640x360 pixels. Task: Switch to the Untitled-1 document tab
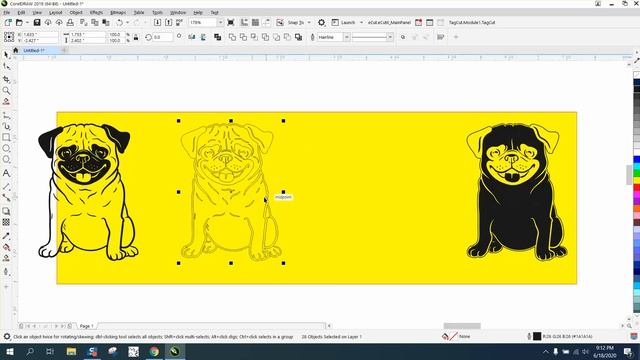pos(33,50)
